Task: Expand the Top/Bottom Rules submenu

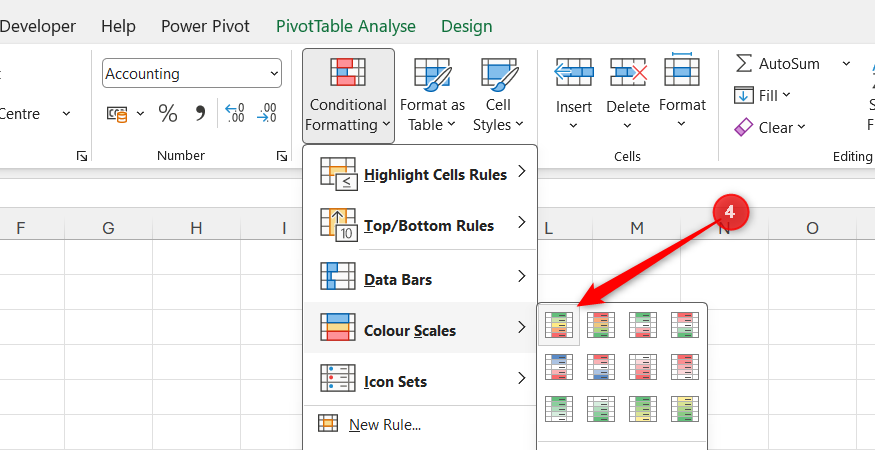Action: (x=420, y=226)
